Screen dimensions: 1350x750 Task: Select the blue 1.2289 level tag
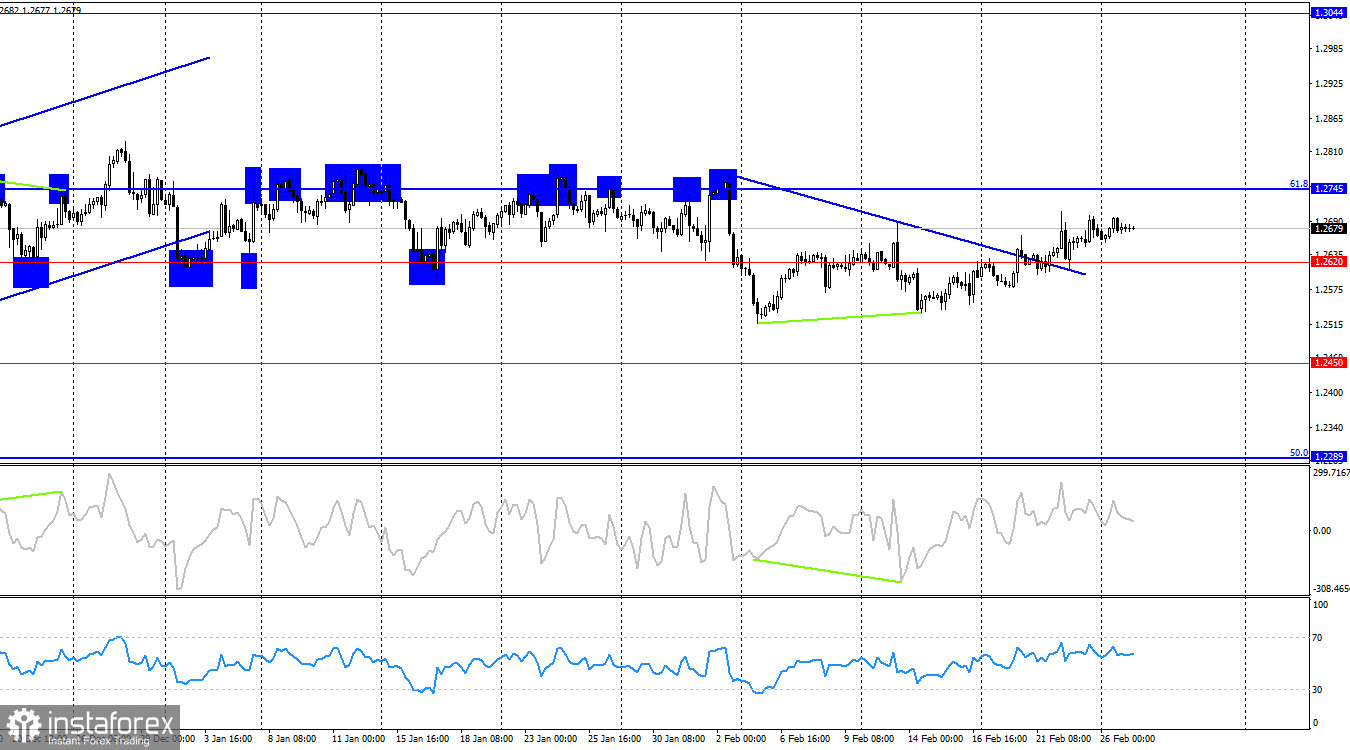click(x=1328, y=458)
